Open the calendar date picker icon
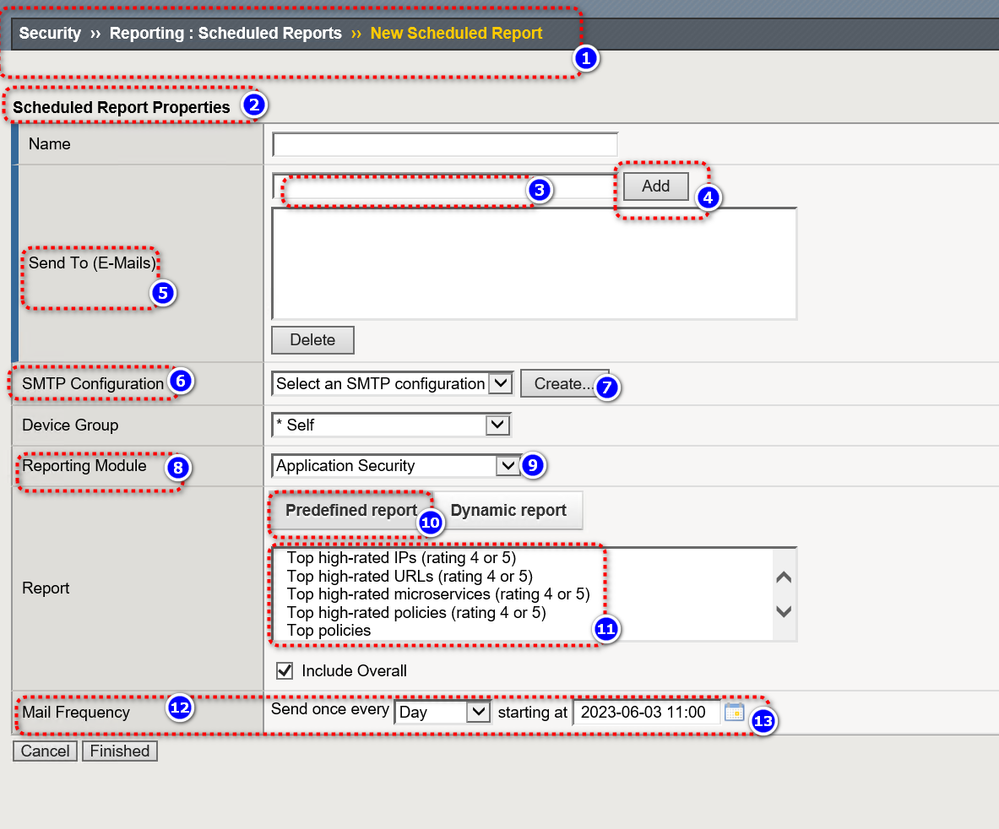Viewport: 999px width, 829px height. click(x=734, y=712)
